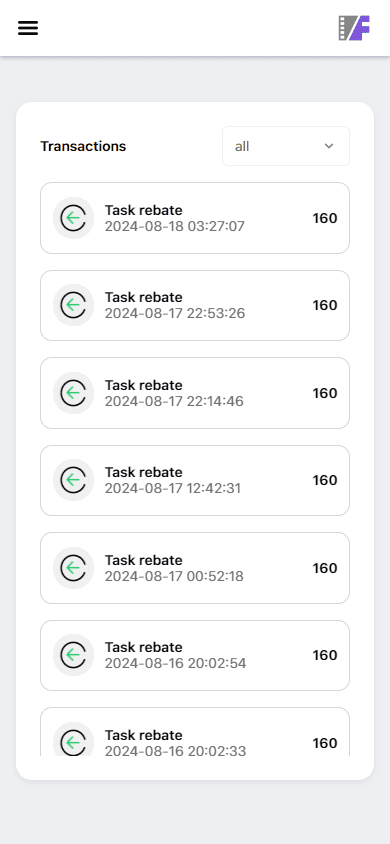The width and height of the screenshot is (390, 844).
Task: Click the chevron arrow in filter dropdown
Action: (329, 146)
